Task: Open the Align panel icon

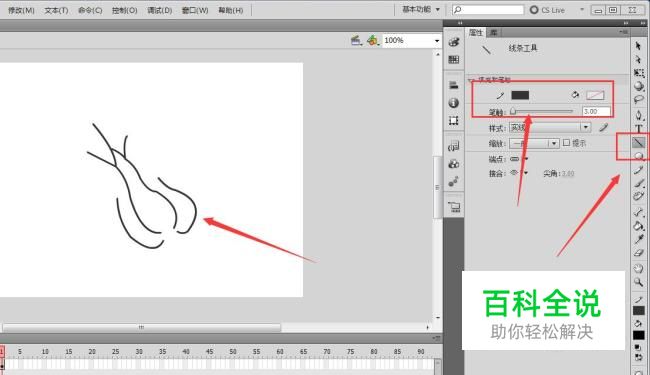Action: tap(454, 85)
